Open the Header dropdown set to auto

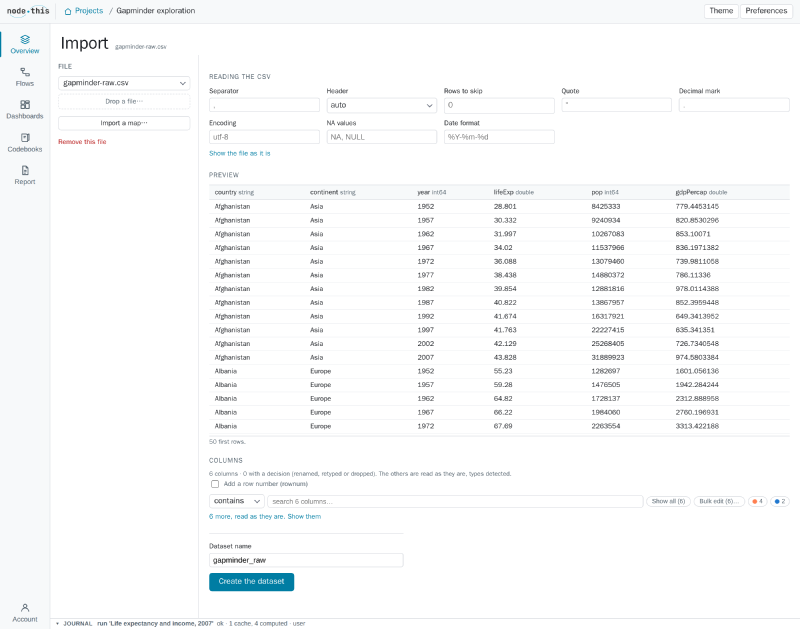tap(382, 105)
